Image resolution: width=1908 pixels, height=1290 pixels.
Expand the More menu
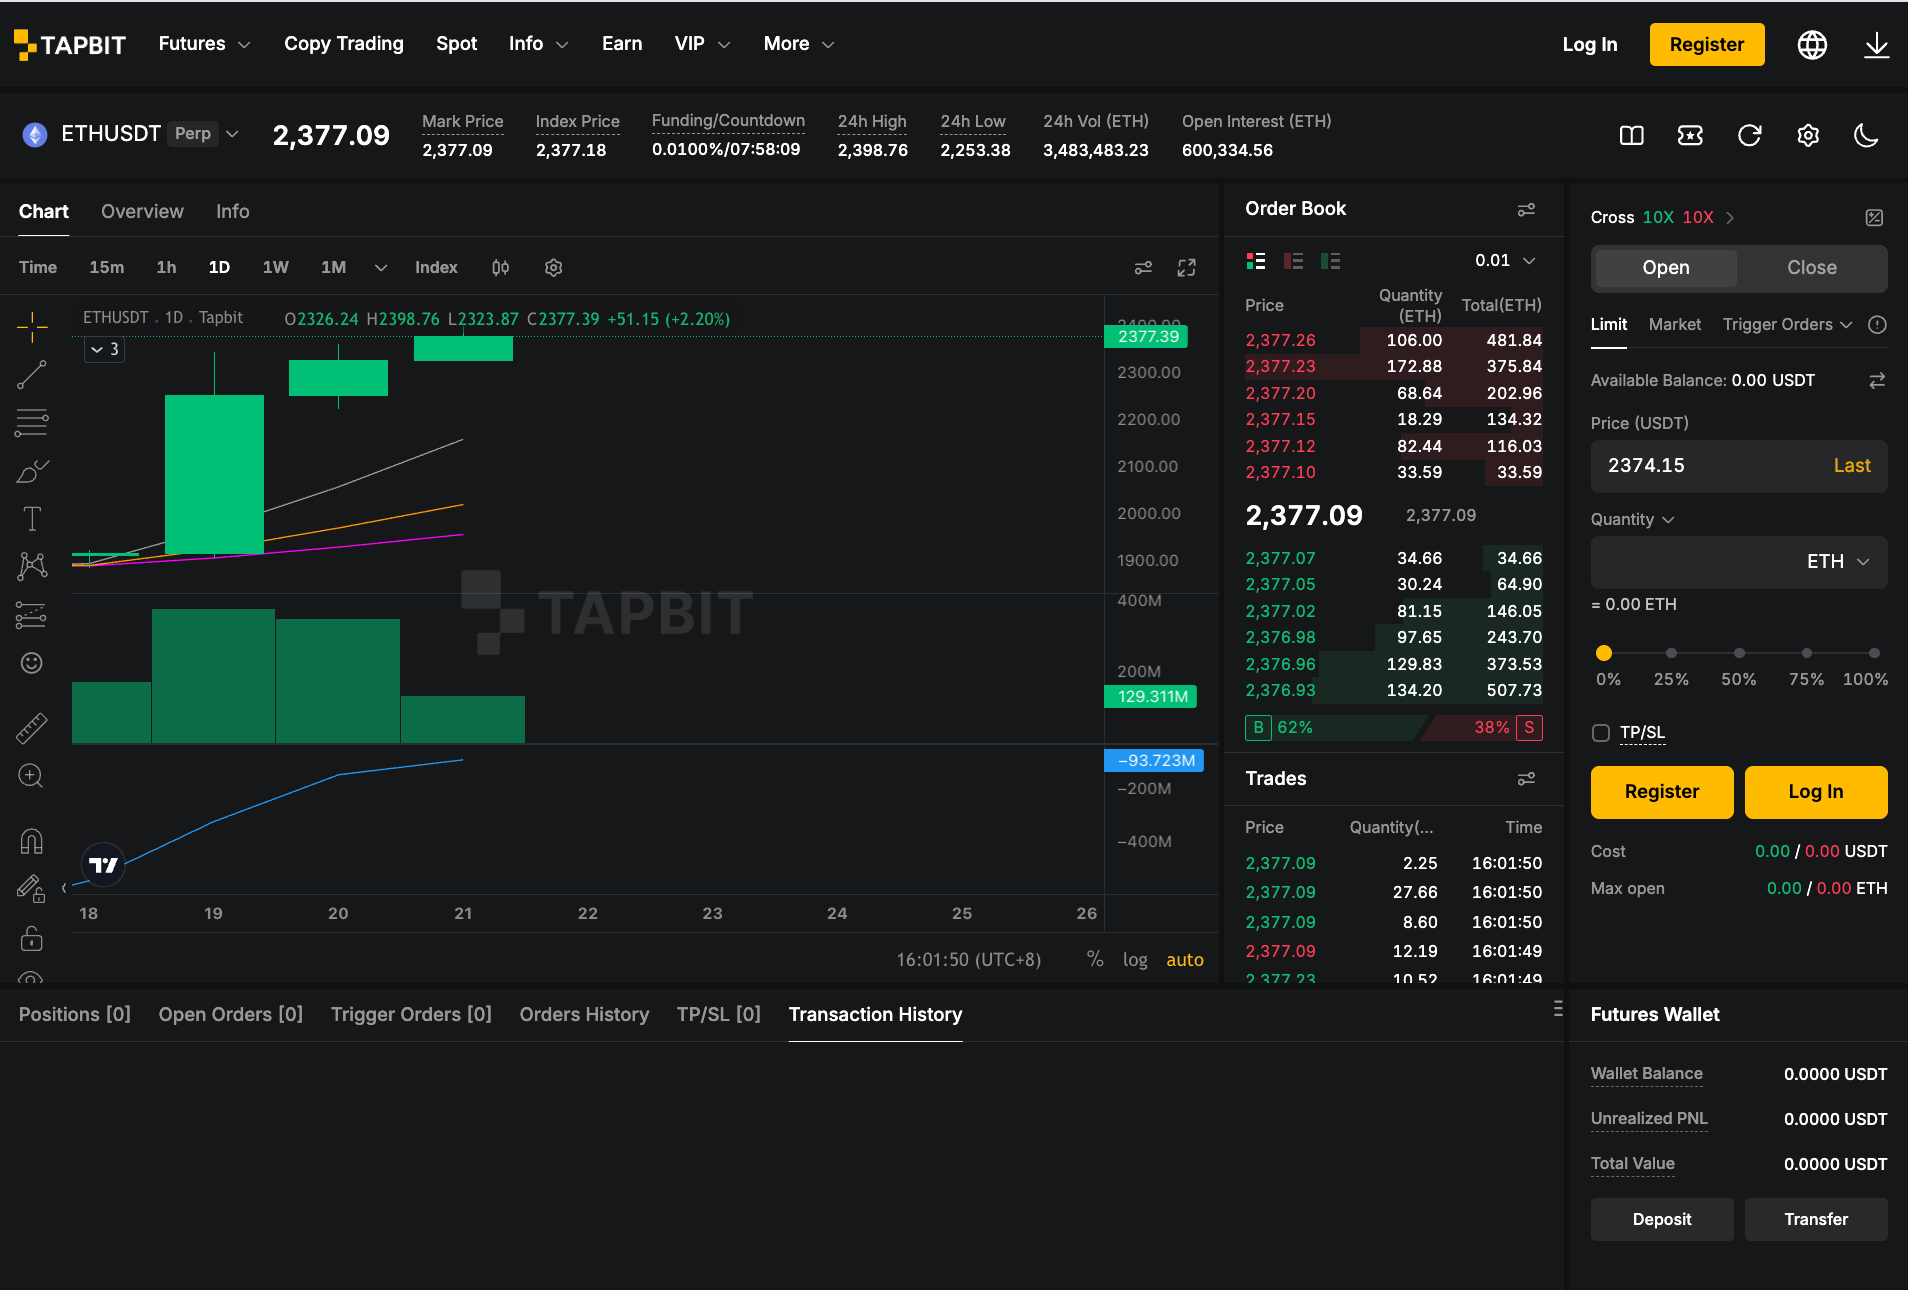click(798, 44)
